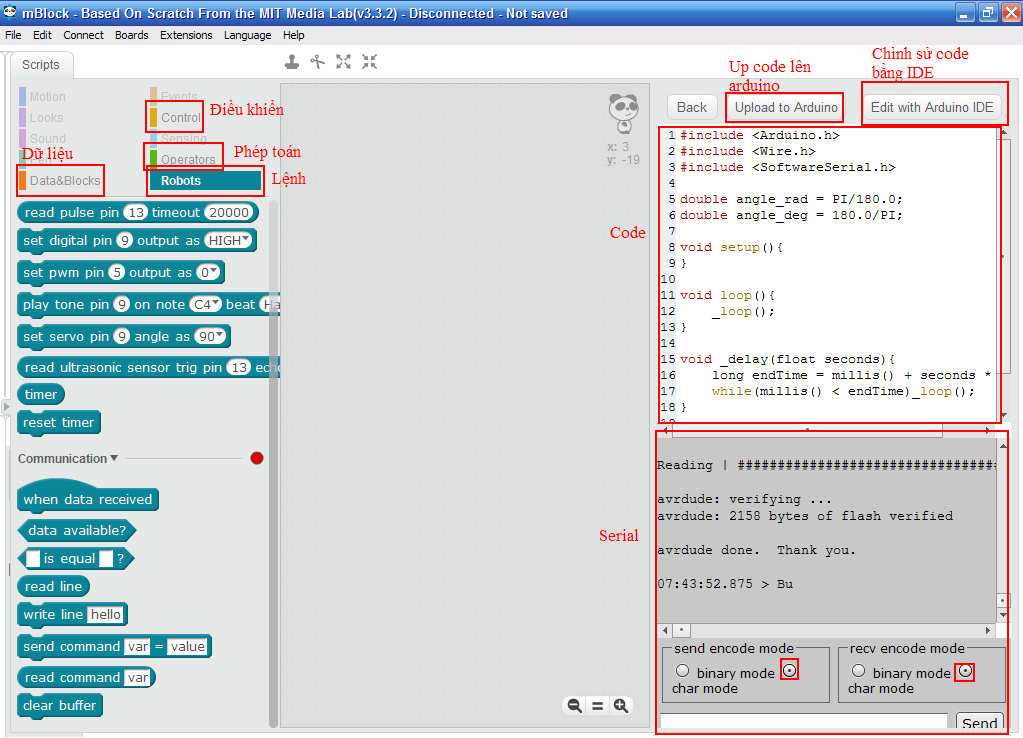Click the red Communication status dot
The width and height of the screenshot is (1023, 738).
point(257,458)
